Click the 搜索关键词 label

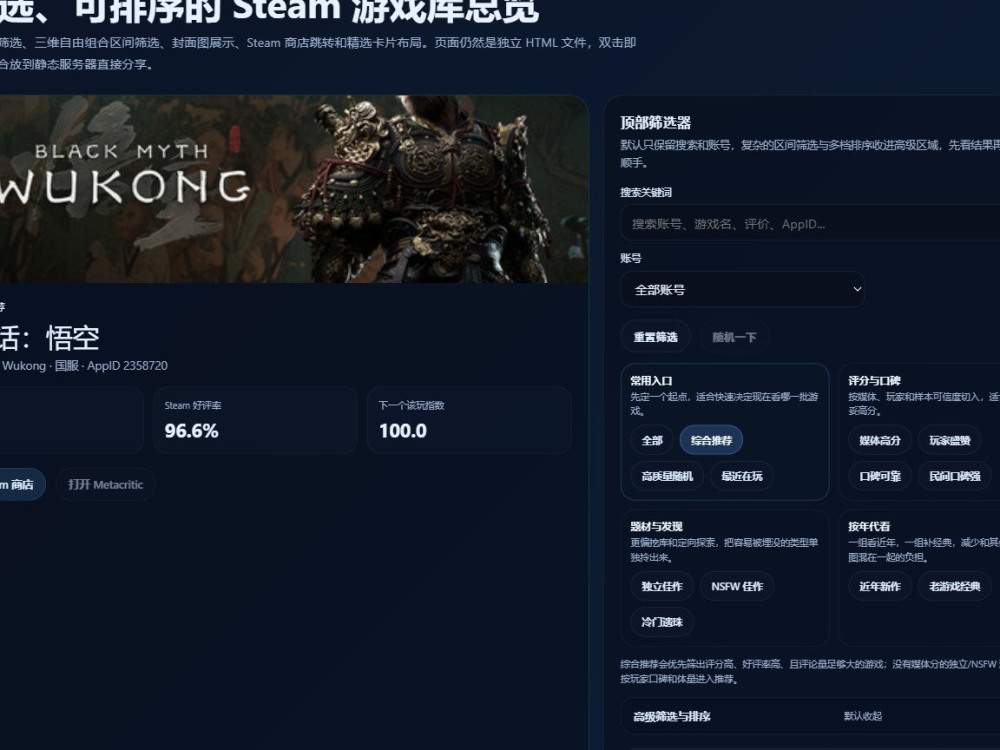coord(646,192)
